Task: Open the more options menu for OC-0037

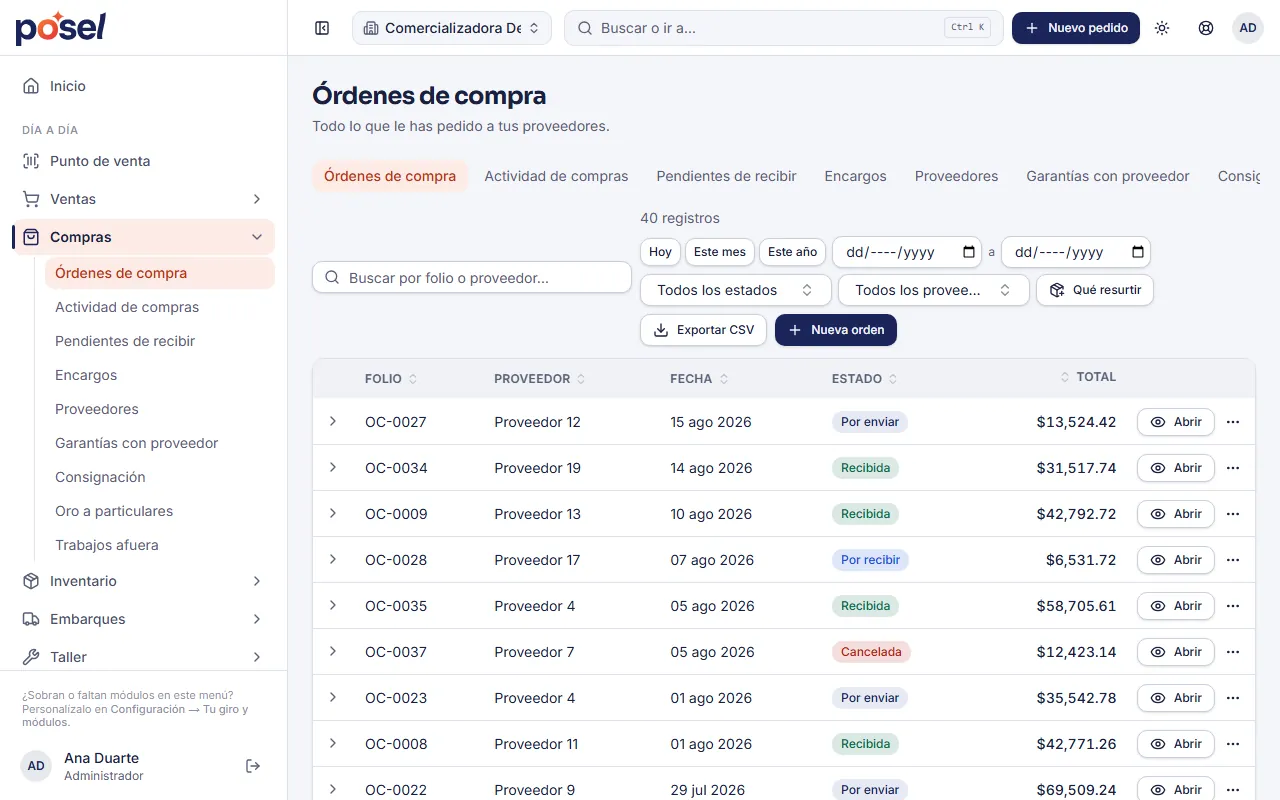Action: [x=1233, y=652]
